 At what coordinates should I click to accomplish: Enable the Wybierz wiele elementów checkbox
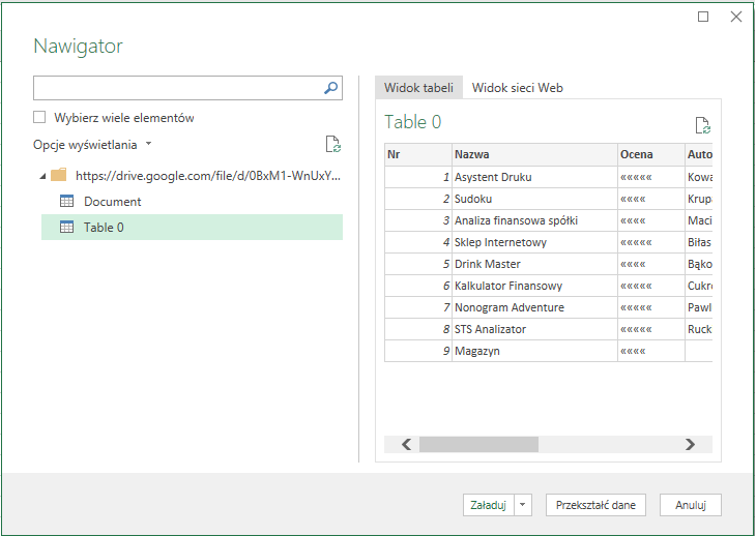(40, 118)
